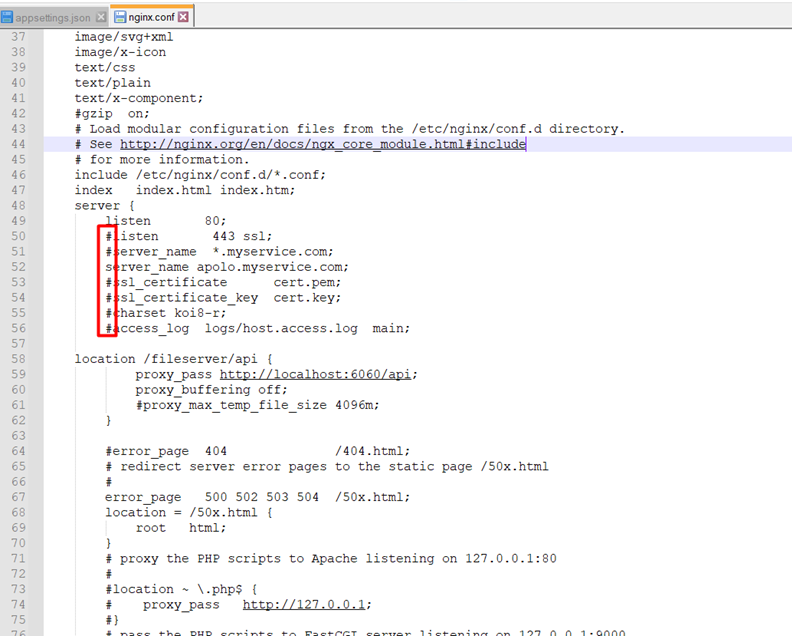Screen dimensions: 792x636
Task: Click '#gzip on;' line
Action: click(112, 113)
